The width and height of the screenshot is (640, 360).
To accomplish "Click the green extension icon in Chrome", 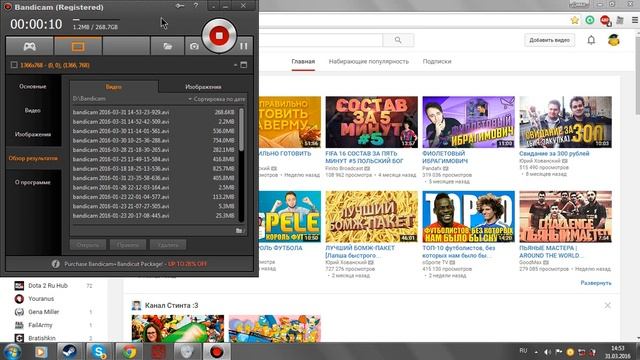I will click(x=590, y=20).
